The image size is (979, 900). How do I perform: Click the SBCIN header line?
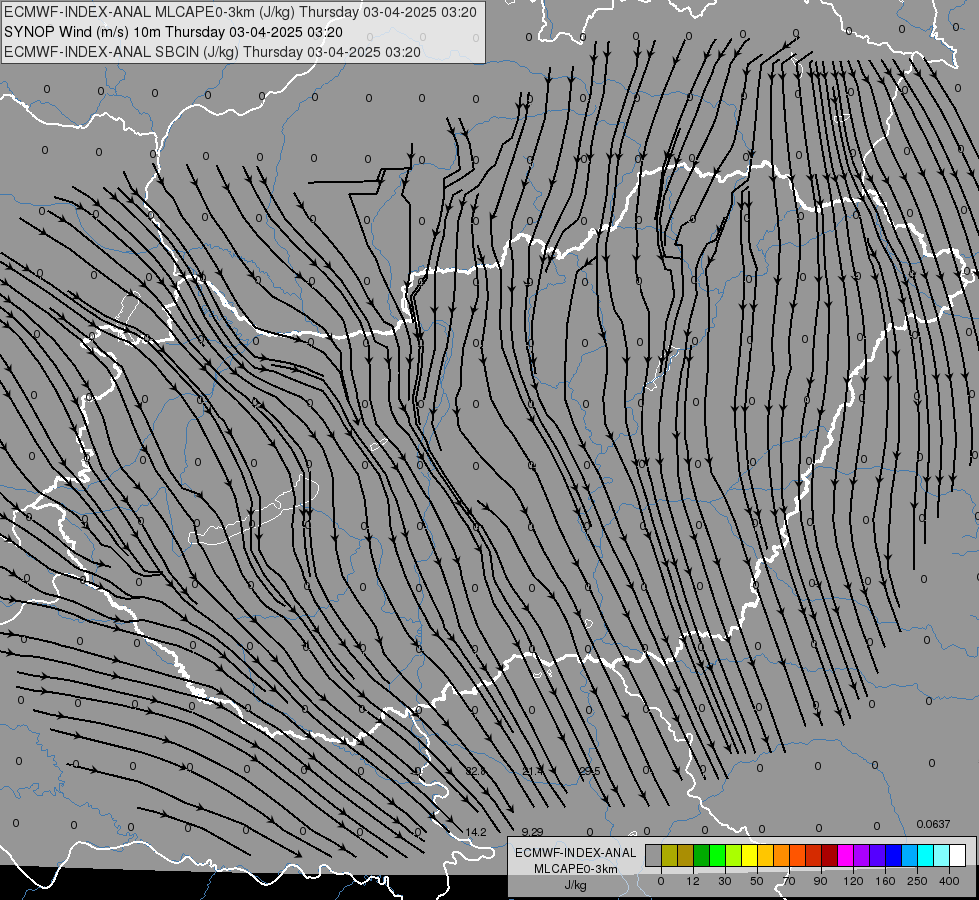[212, 52]
